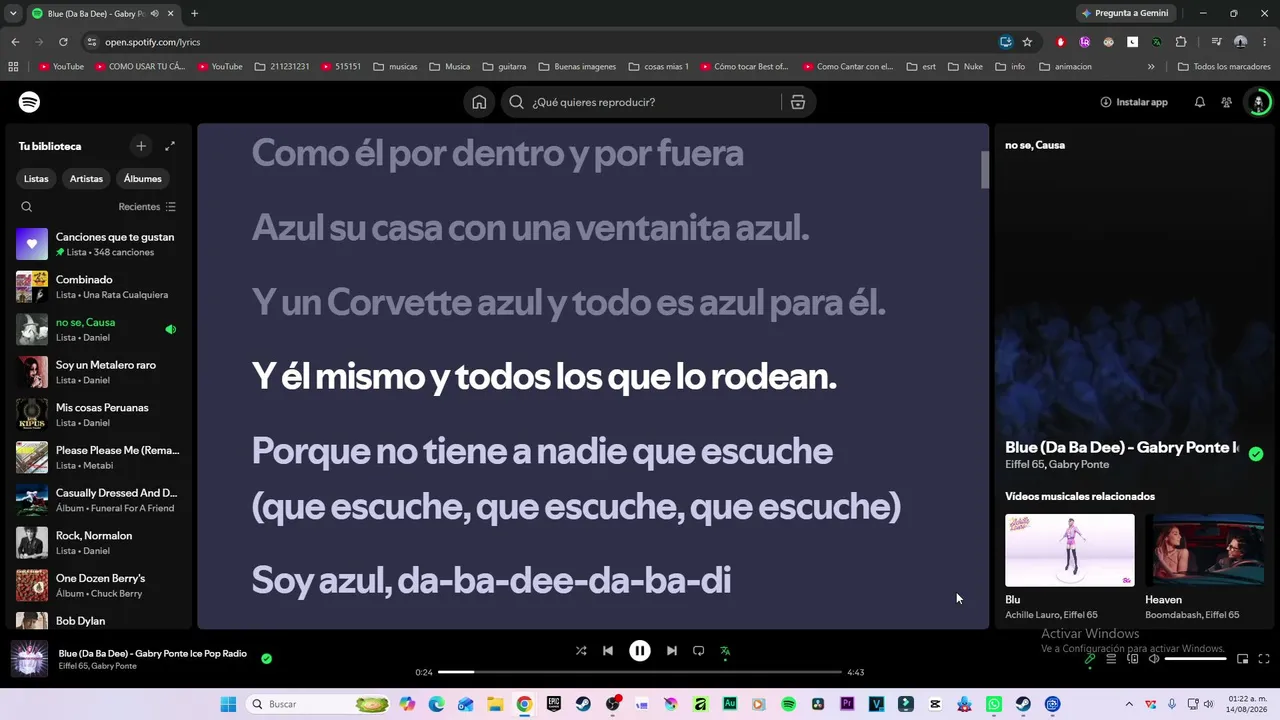Open the Todos los marcadores folder
The width and height of the screenshot is (1280, 720).
(x=1225, y=67)
